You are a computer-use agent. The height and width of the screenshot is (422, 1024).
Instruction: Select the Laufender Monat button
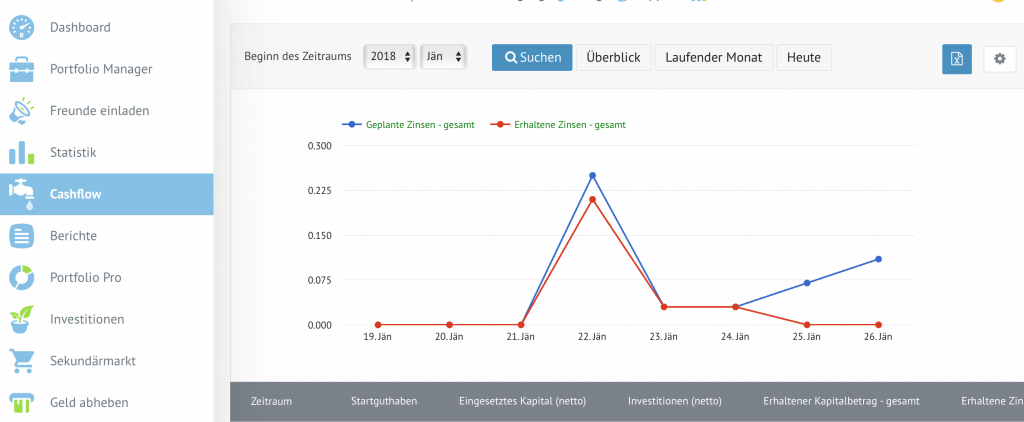click(x=714, y=57)
